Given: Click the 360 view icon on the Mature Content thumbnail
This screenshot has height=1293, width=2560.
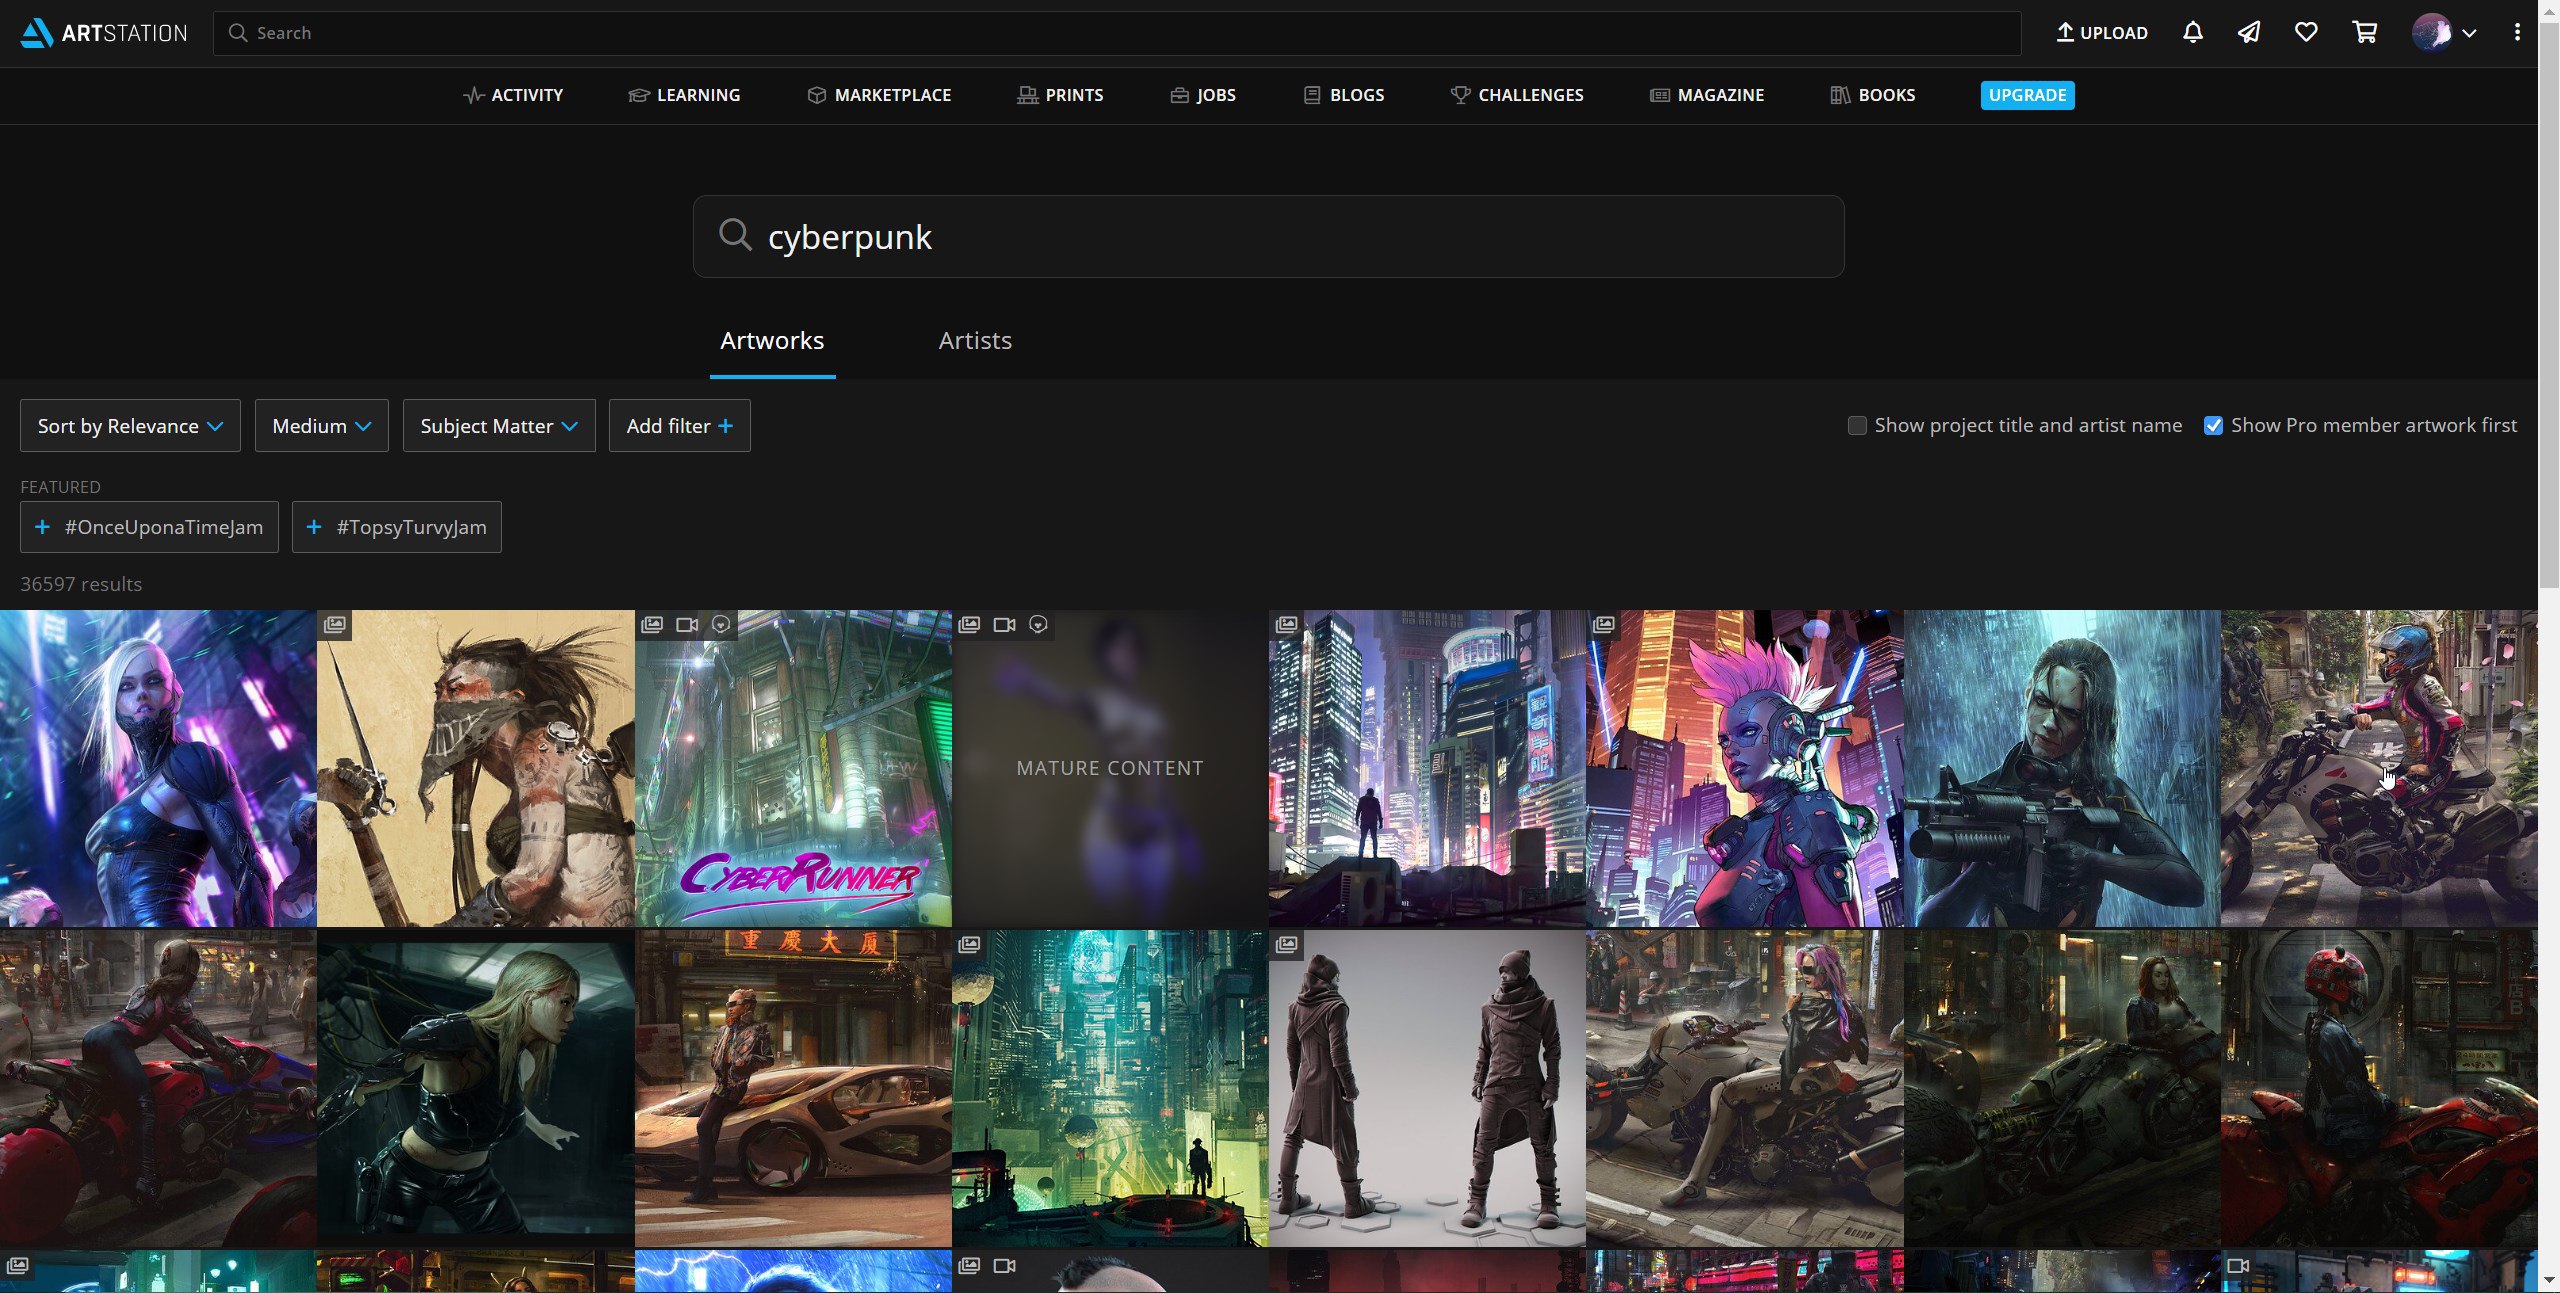Looking at the screenshot, I should [x=1038, y=625].
